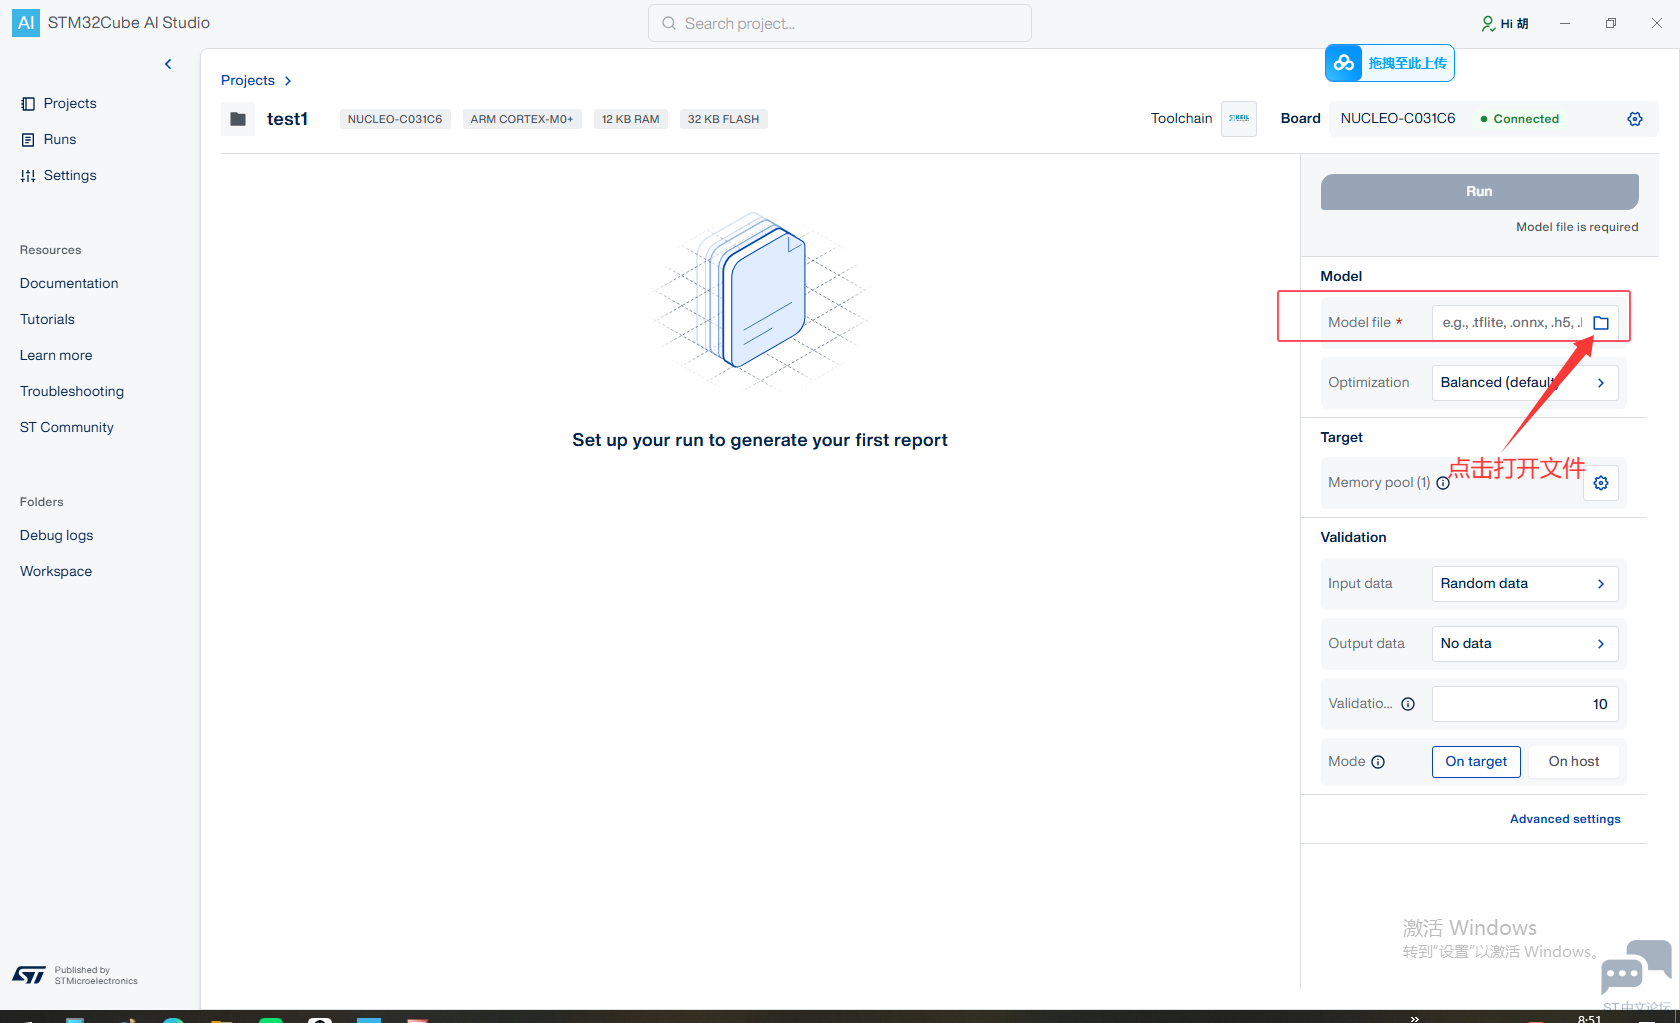Click the ARM CORTEX-M0+ tag
Image resolution: width=1680 pixels, height=1023 pixels.
click(x=522, y=119)
